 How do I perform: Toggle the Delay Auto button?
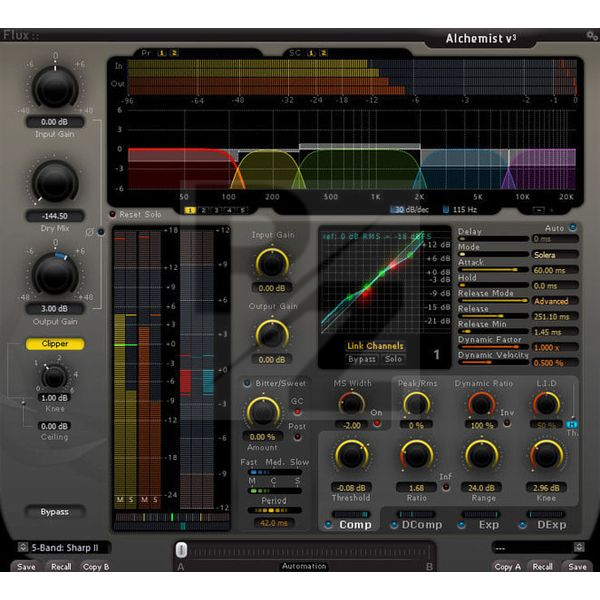[x=573, y=228]
